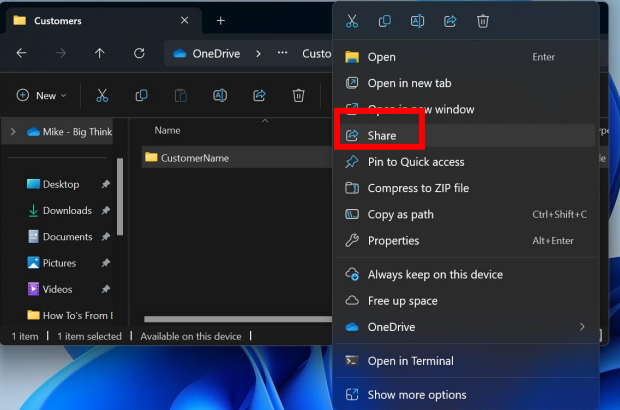Select Copy as path
620x410 pixels.
466,214
